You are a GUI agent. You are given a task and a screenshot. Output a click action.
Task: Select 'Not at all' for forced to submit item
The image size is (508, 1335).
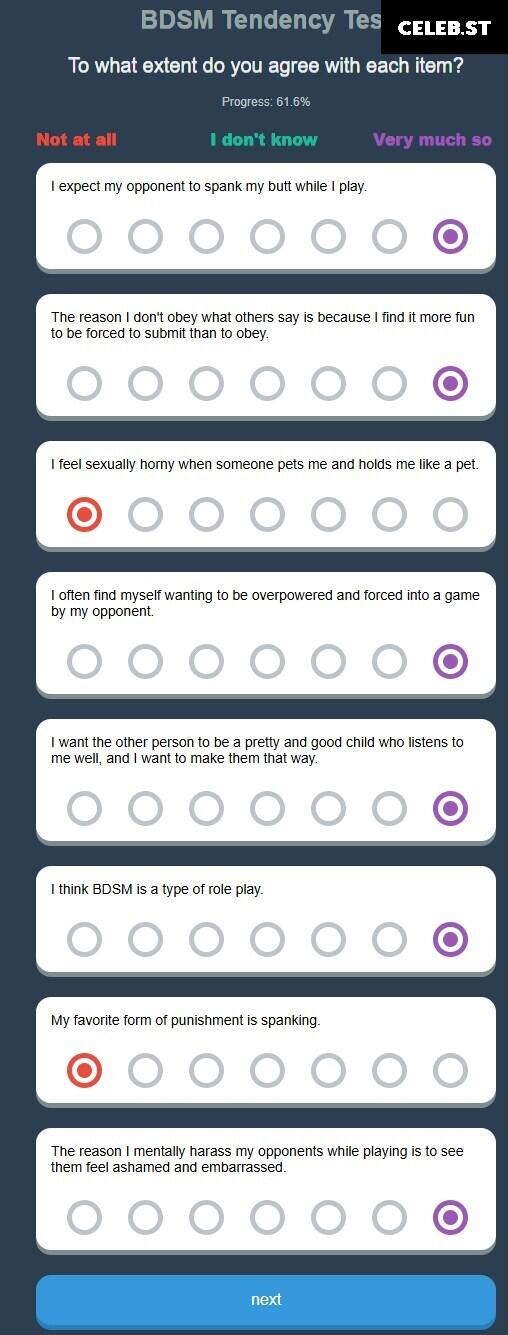point(84,383)
